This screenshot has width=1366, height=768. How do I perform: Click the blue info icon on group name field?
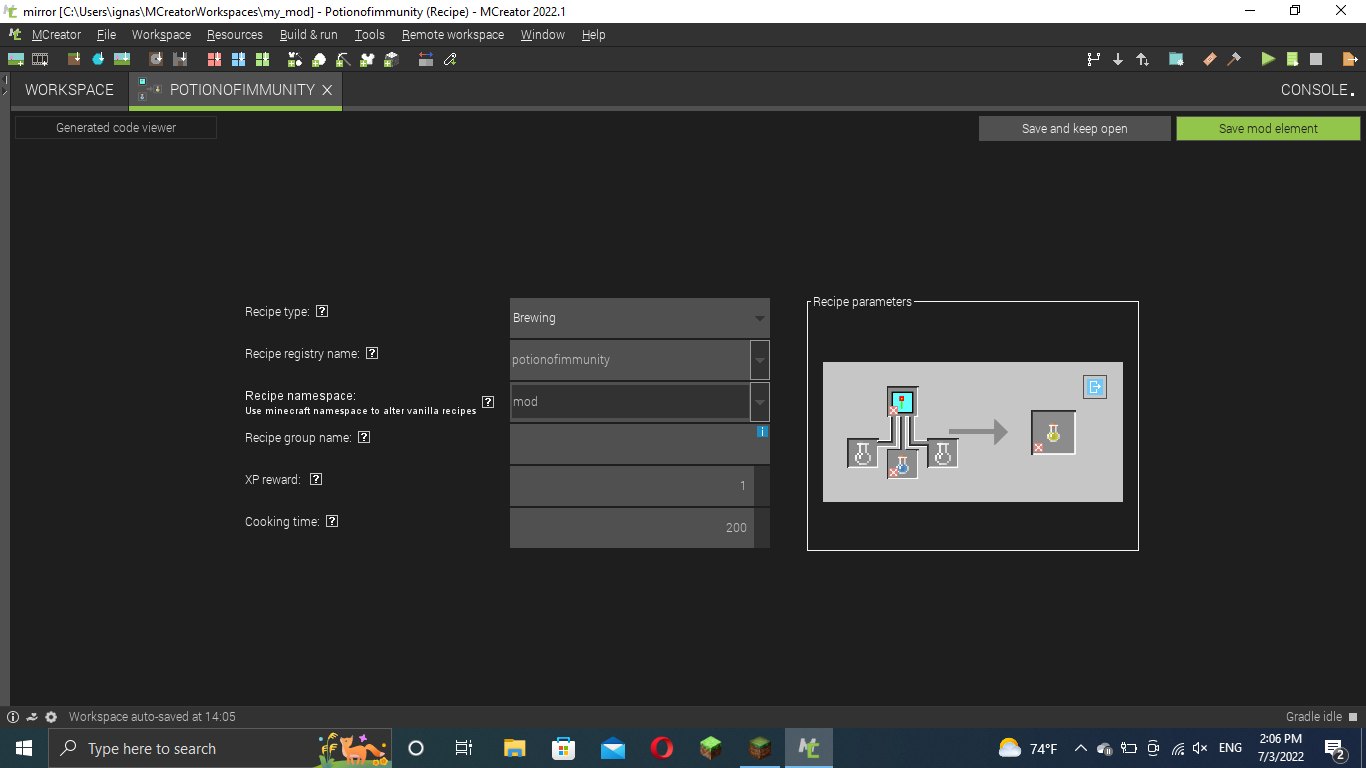coord(762,431)
